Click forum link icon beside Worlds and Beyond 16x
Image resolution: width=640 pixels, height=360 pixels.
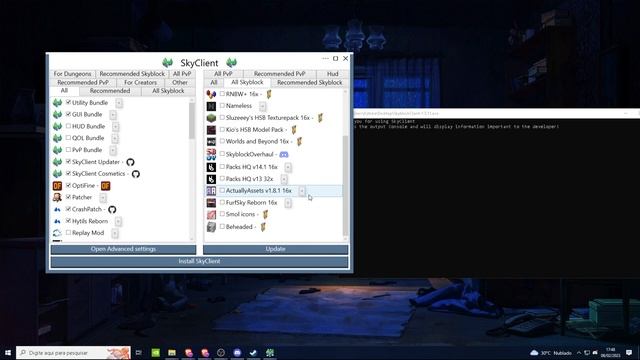coord(299,142)
